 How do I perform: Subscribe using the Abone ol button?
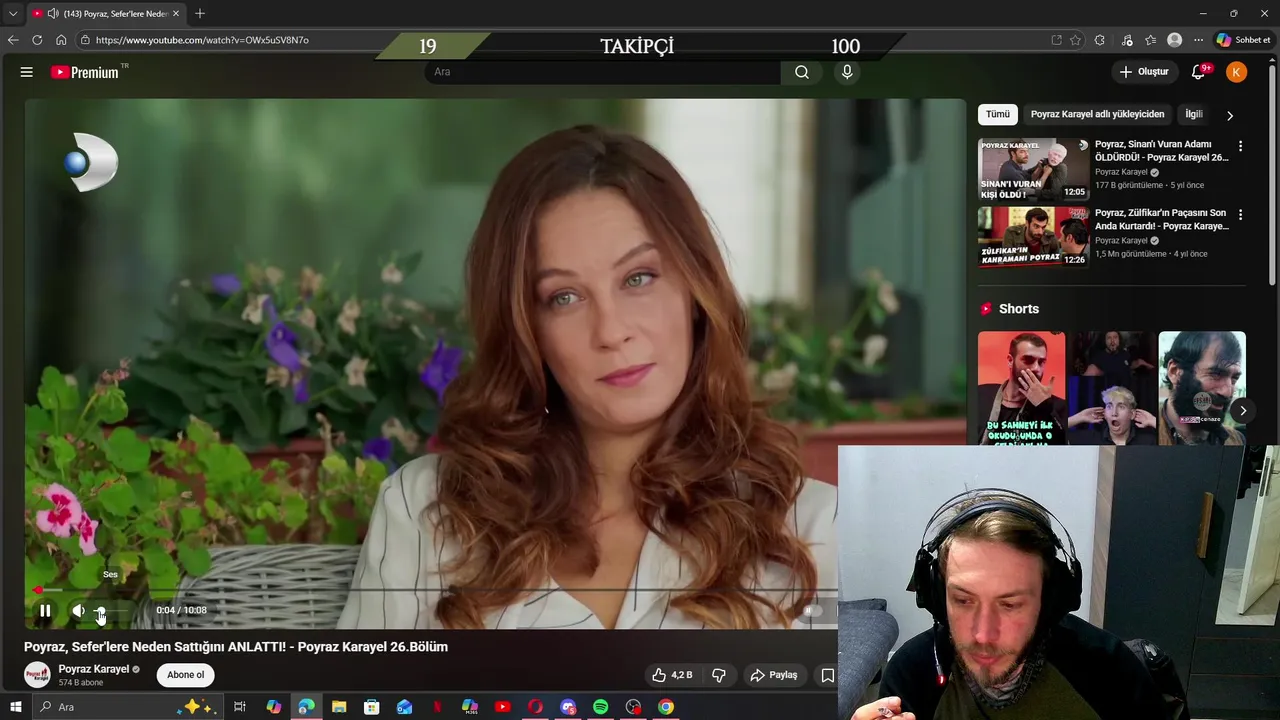click(x=185, y=675)
